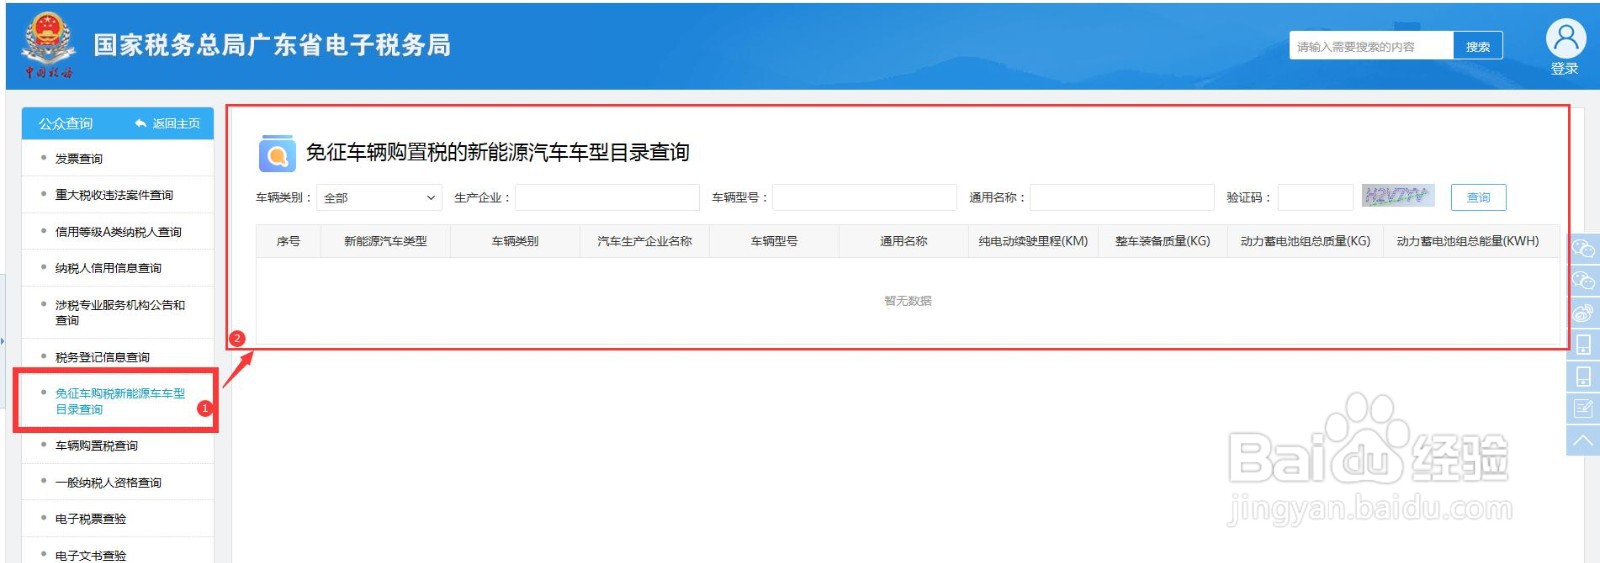Click the return arrow icon beside 返回主页

point(141,123)
